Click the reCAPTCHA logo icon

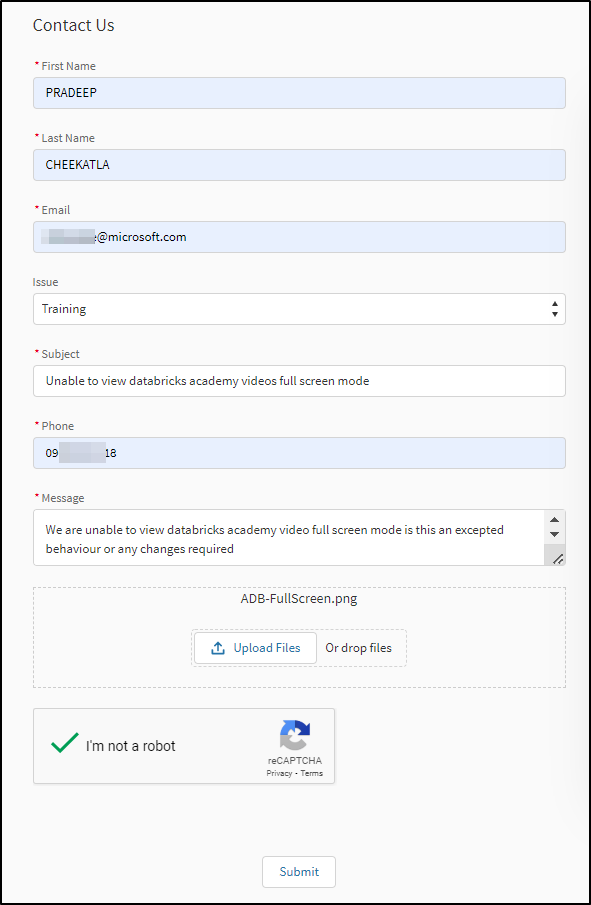pos(294,738)
